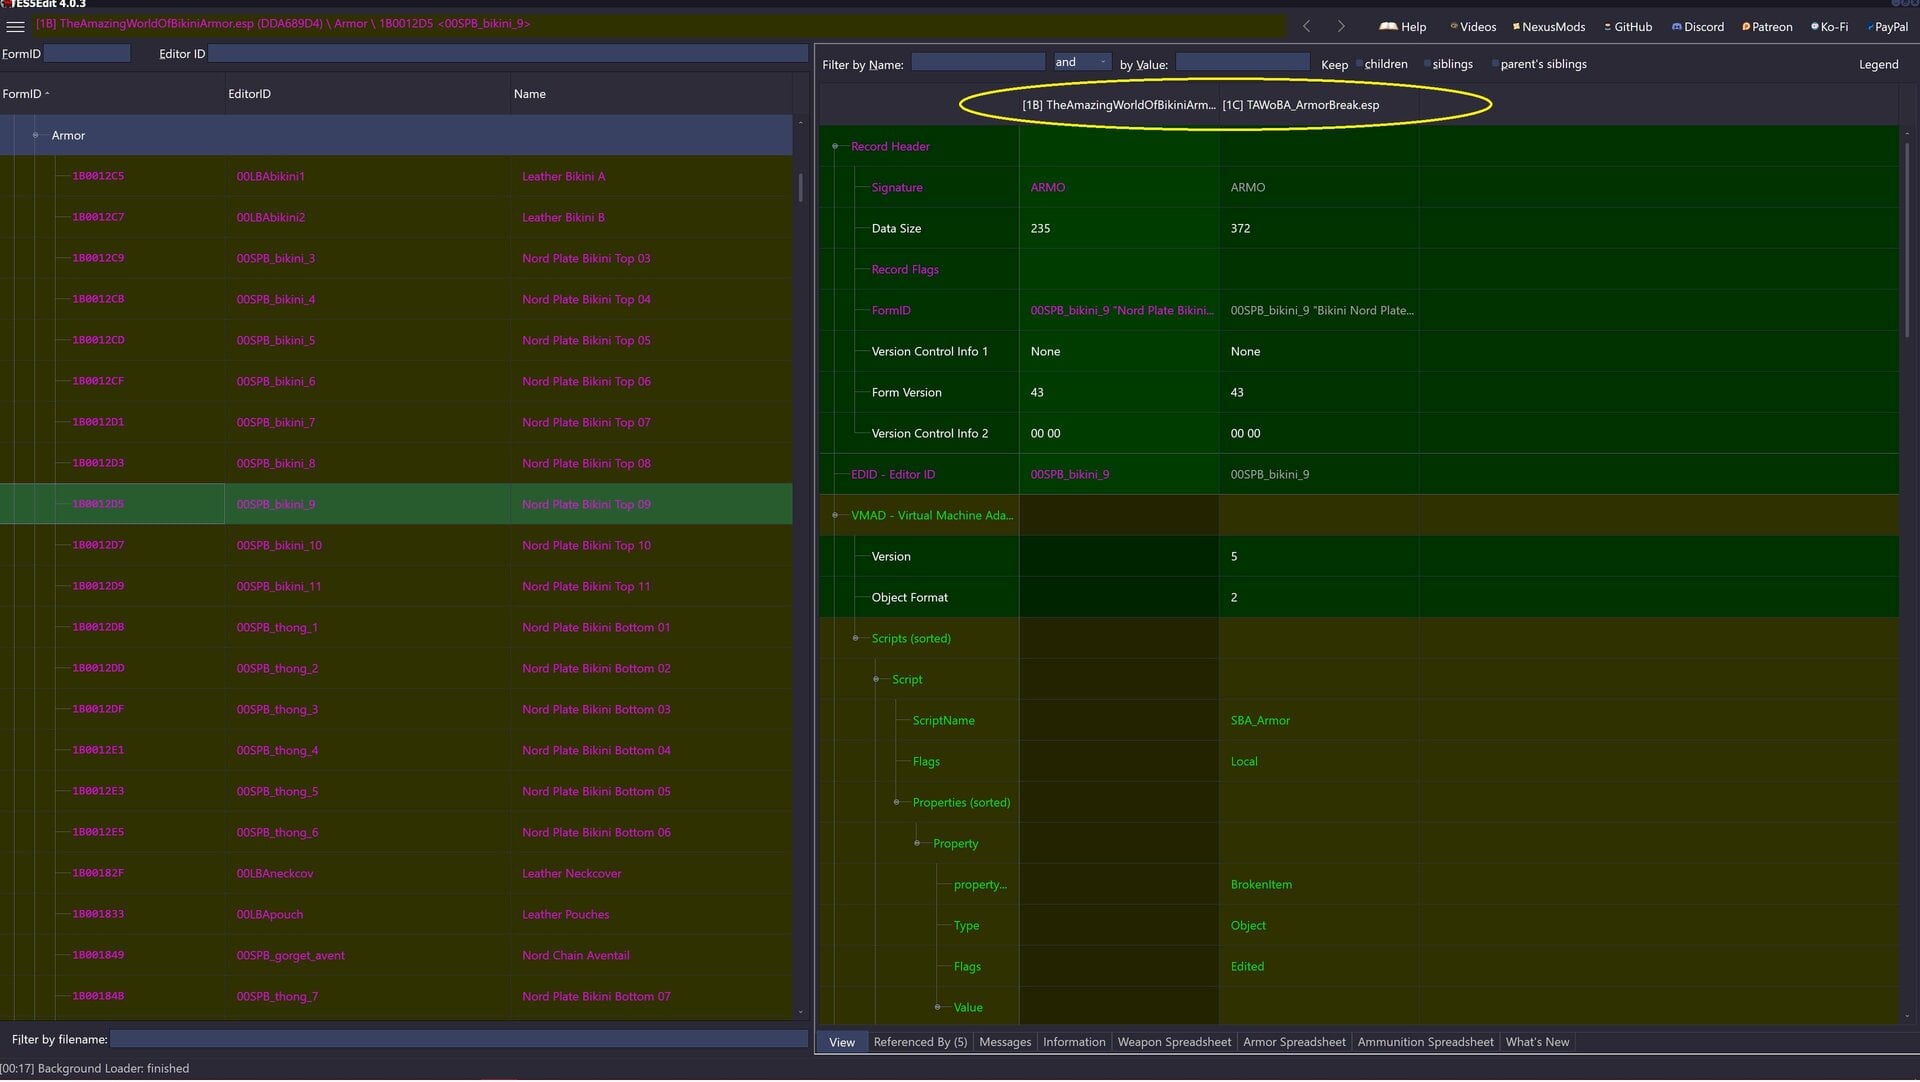The height and width of the screenshot is (1082, 1920).
Task: Navigate back with the left arrow
Action: click(1306, 27)
